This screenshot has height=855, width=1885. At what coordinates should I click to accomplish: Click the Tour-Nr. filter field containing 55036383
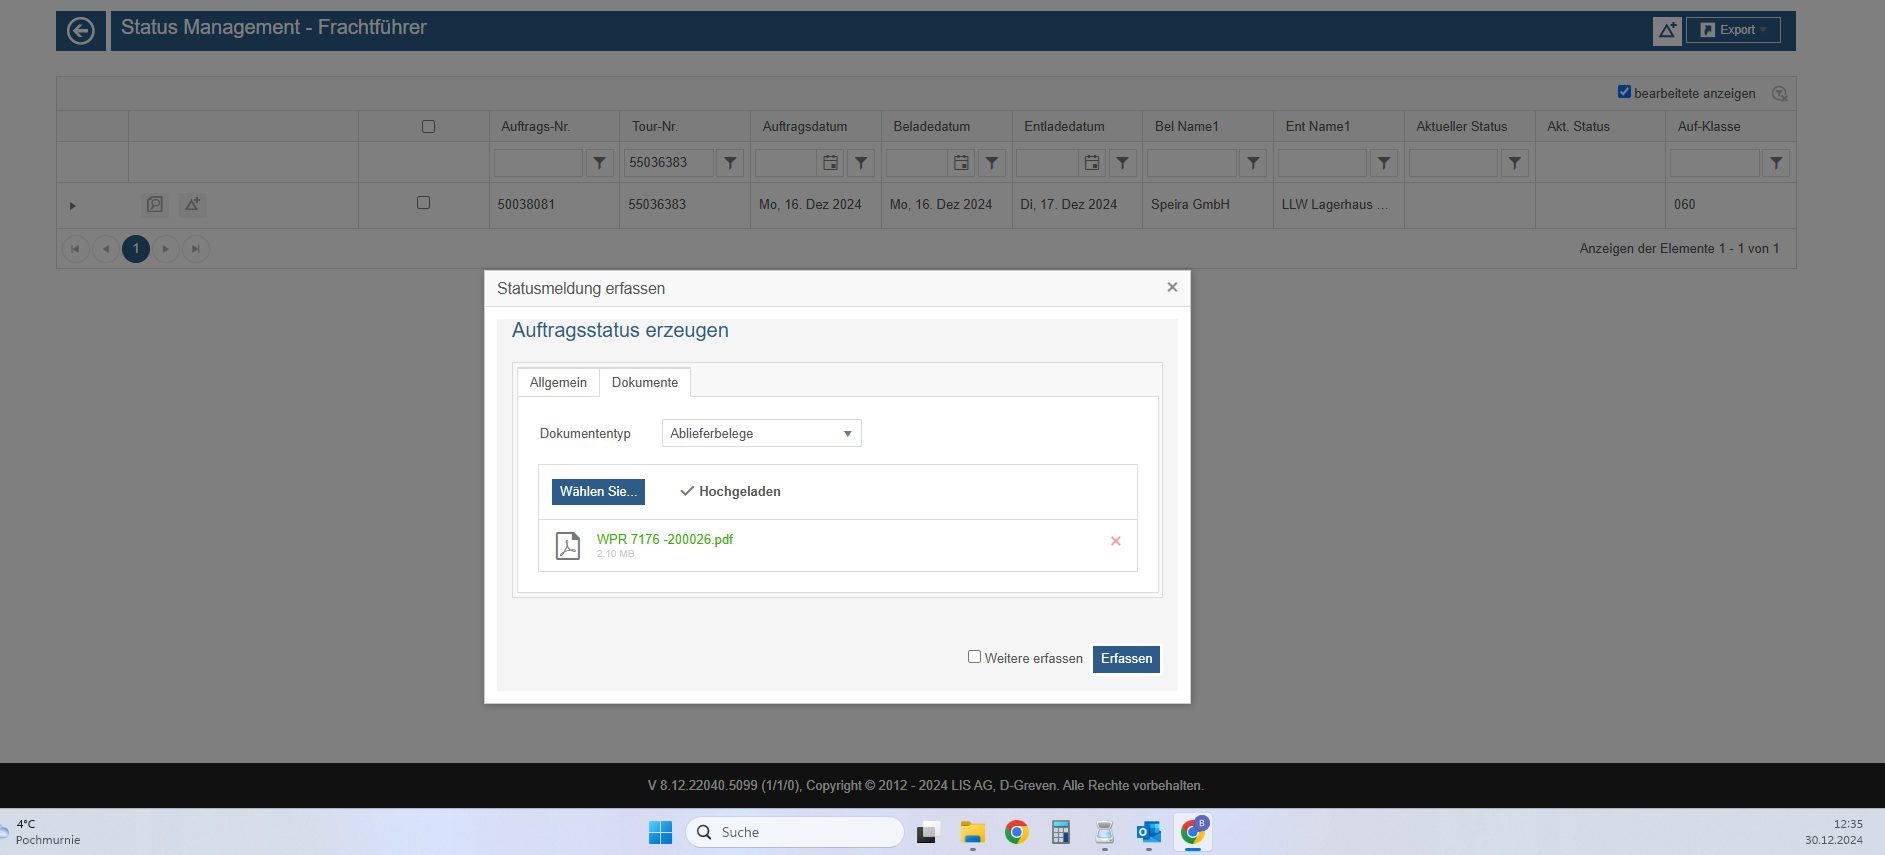coord(668,163)
